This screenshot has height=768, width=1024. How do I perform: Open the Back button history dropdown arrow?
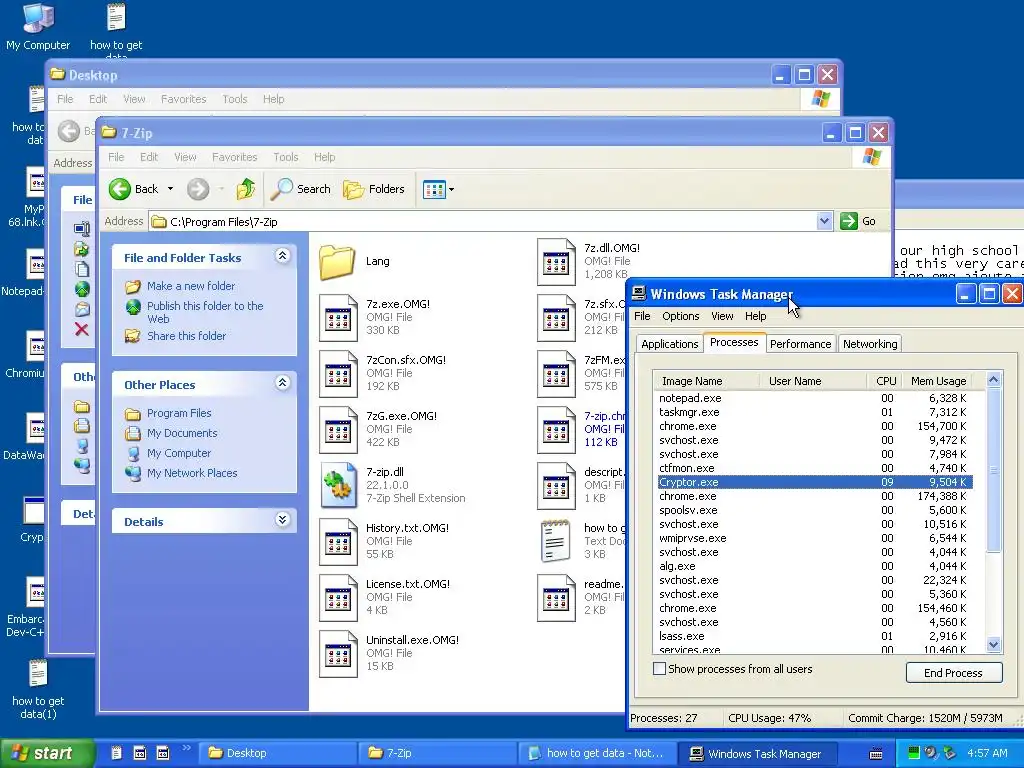click(x=170, y=189)
